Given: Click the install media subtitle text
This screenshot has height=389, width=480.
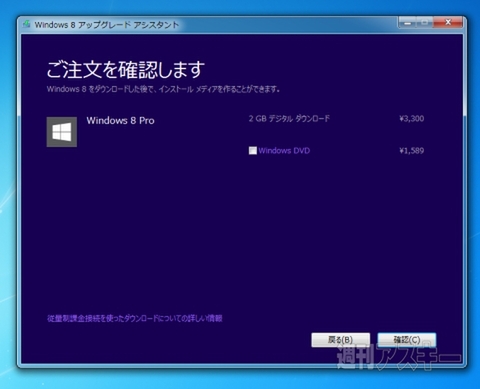Looking at the screenshot, I should pos(163,89).
